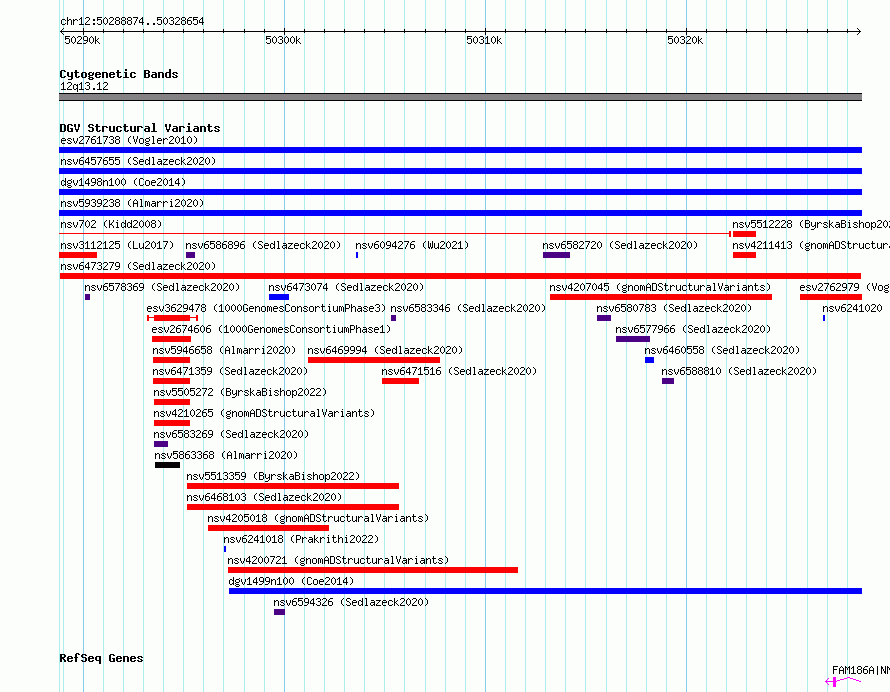This screenshot has width=890, height=692.
Task: Click the magenta FAM186A gene glyph
Action: click(843, 681)
